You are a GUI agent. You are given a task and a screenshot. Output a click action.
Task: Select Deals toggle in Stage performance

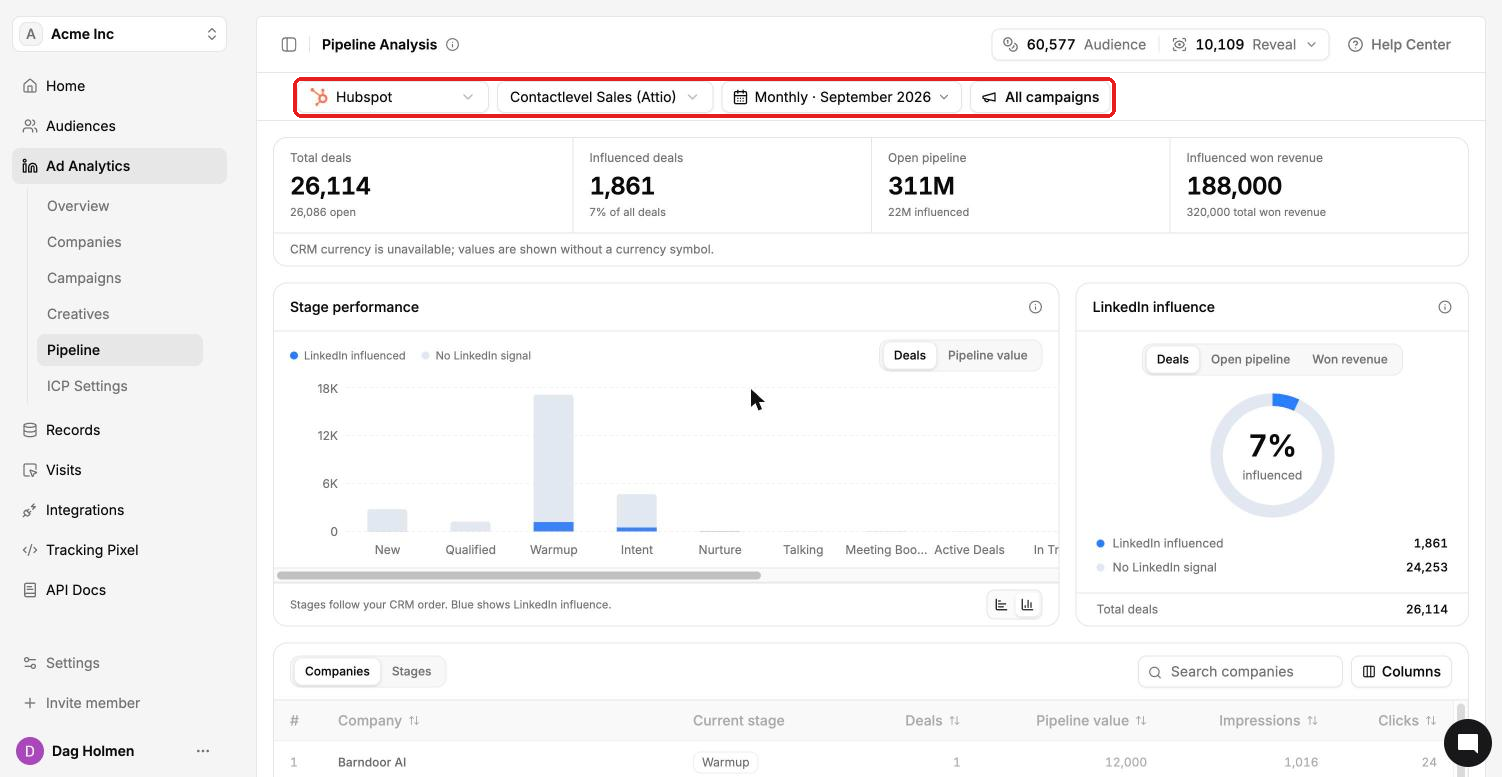coord(910,355)
